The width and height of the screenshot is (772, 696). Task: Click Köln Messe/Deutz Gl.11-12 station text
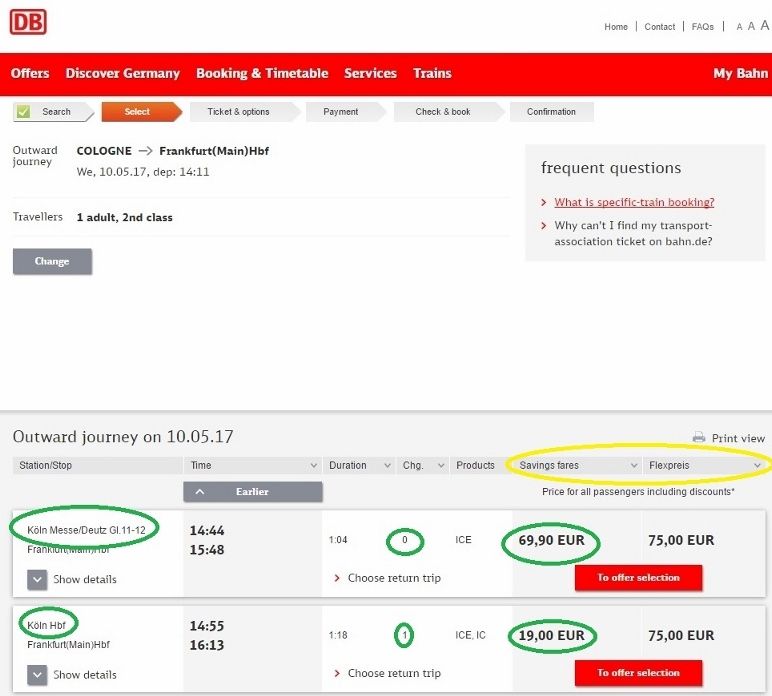[86, 530]
